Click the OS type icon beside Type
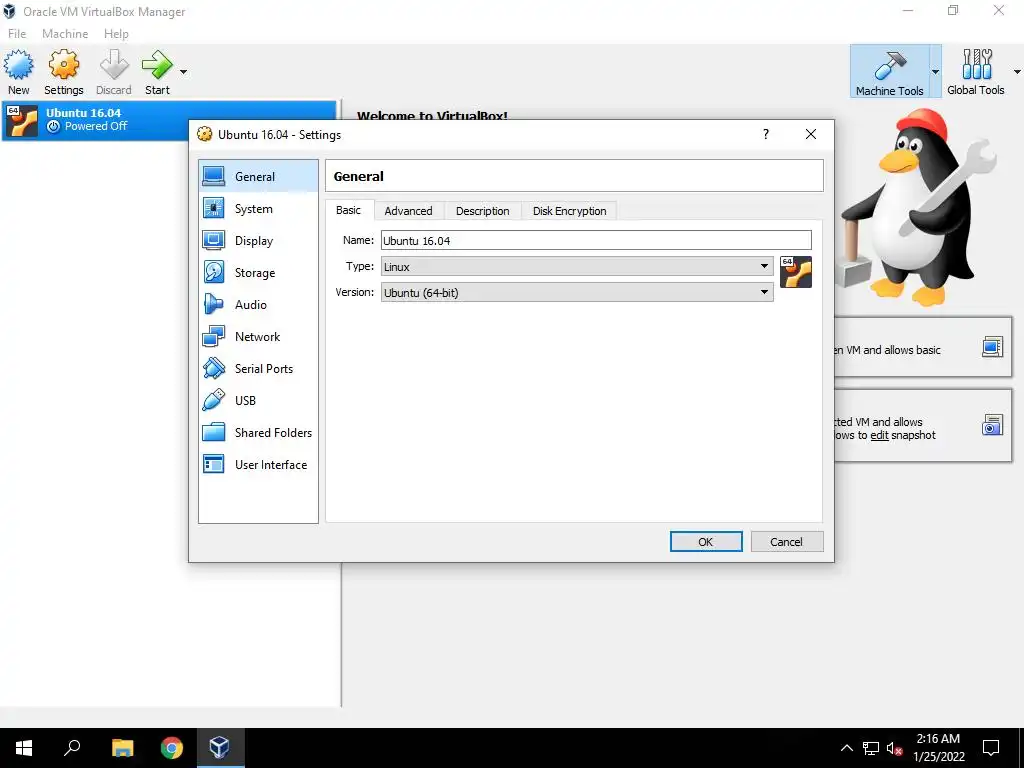Viewport: 1024px width, 768px height. coord(796,272)
